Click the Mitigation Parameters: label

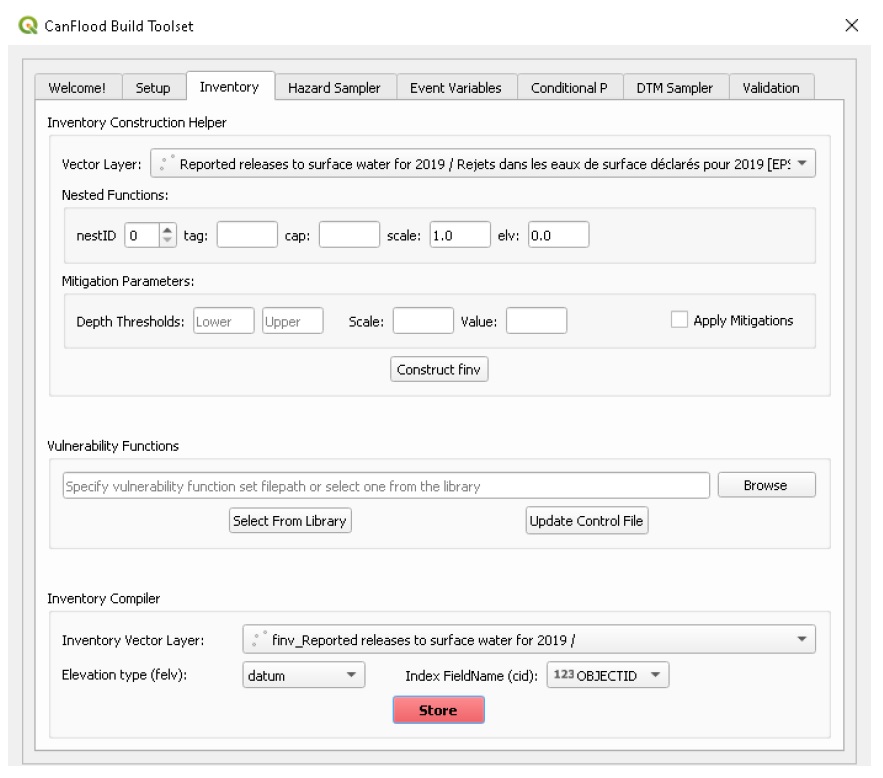coord(128,281)
